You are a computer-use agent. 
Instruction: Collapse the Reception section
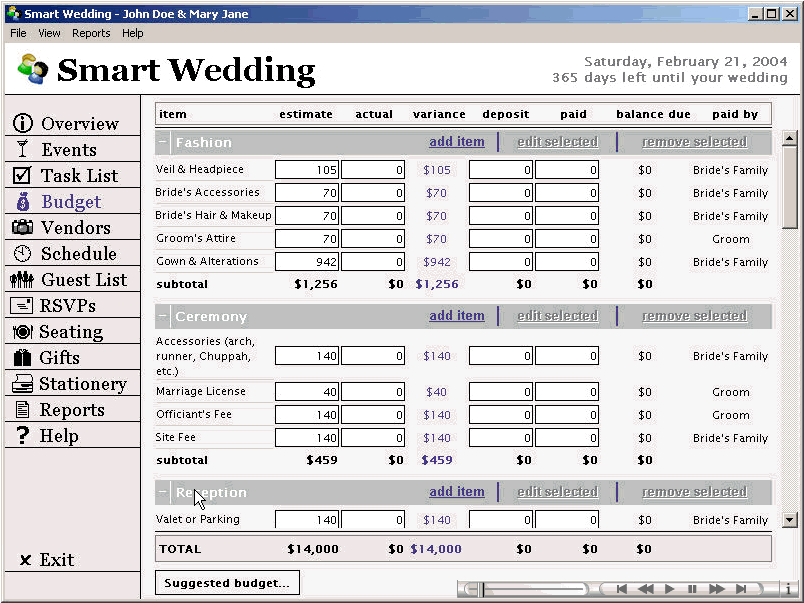click(163, 492)
